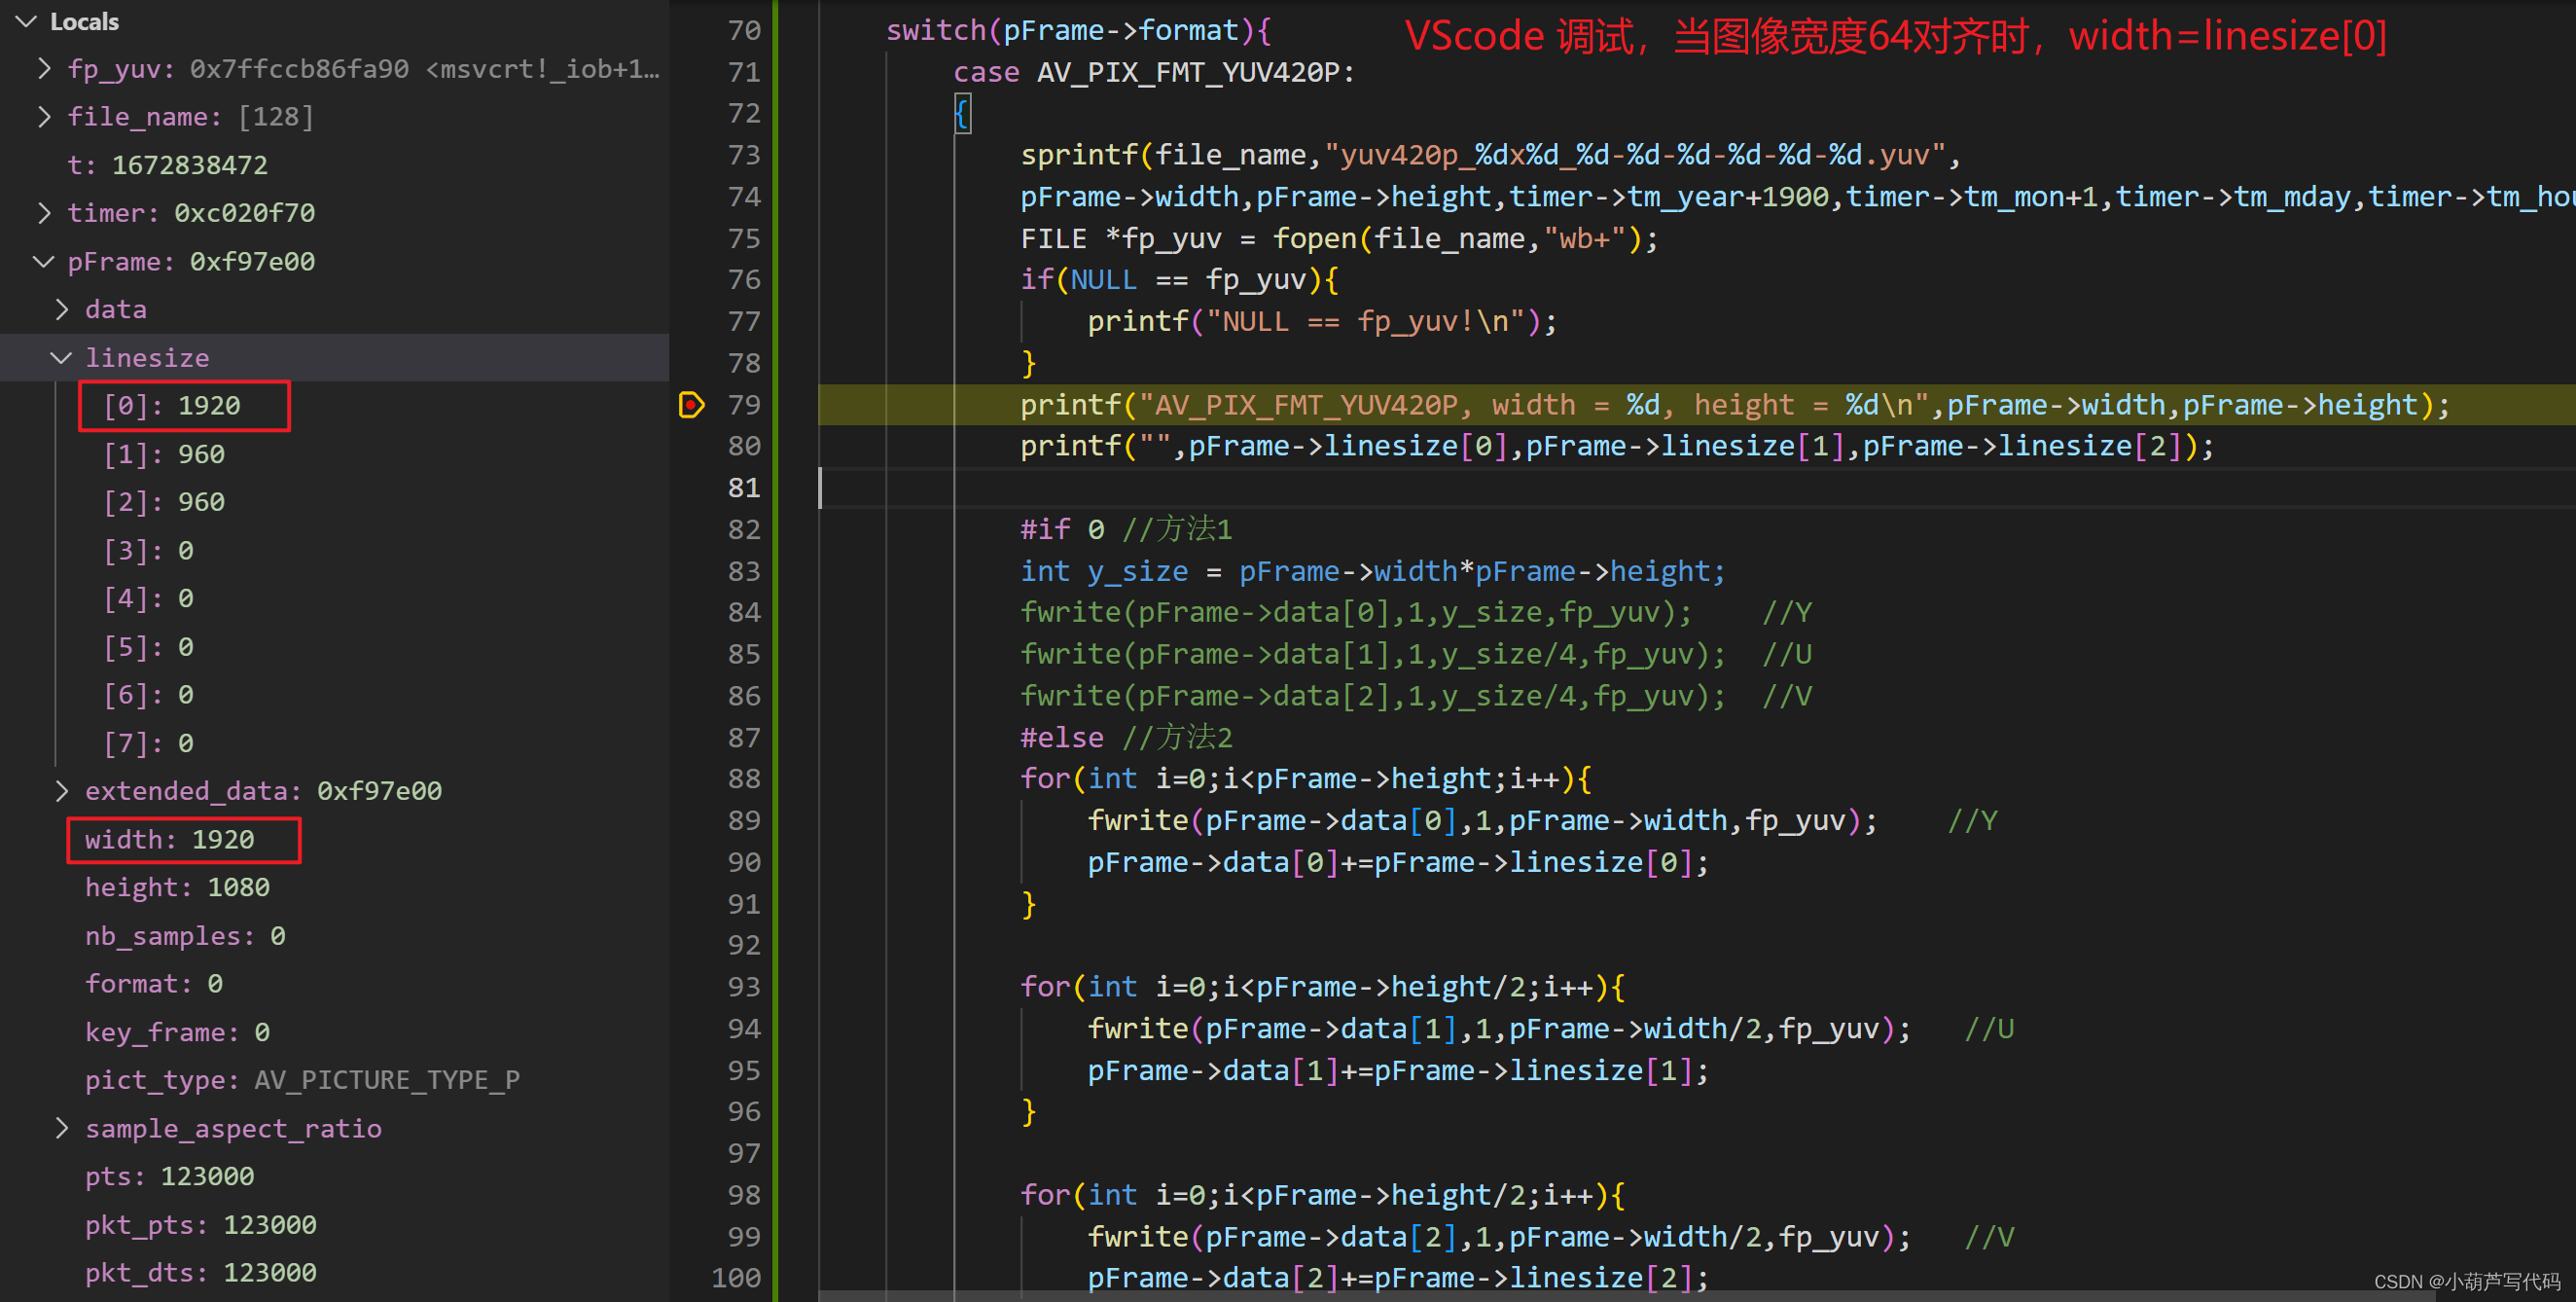Expand the sample_aspect_ratio variable
This screenshot has height=1302, width=2576.
62,1128
